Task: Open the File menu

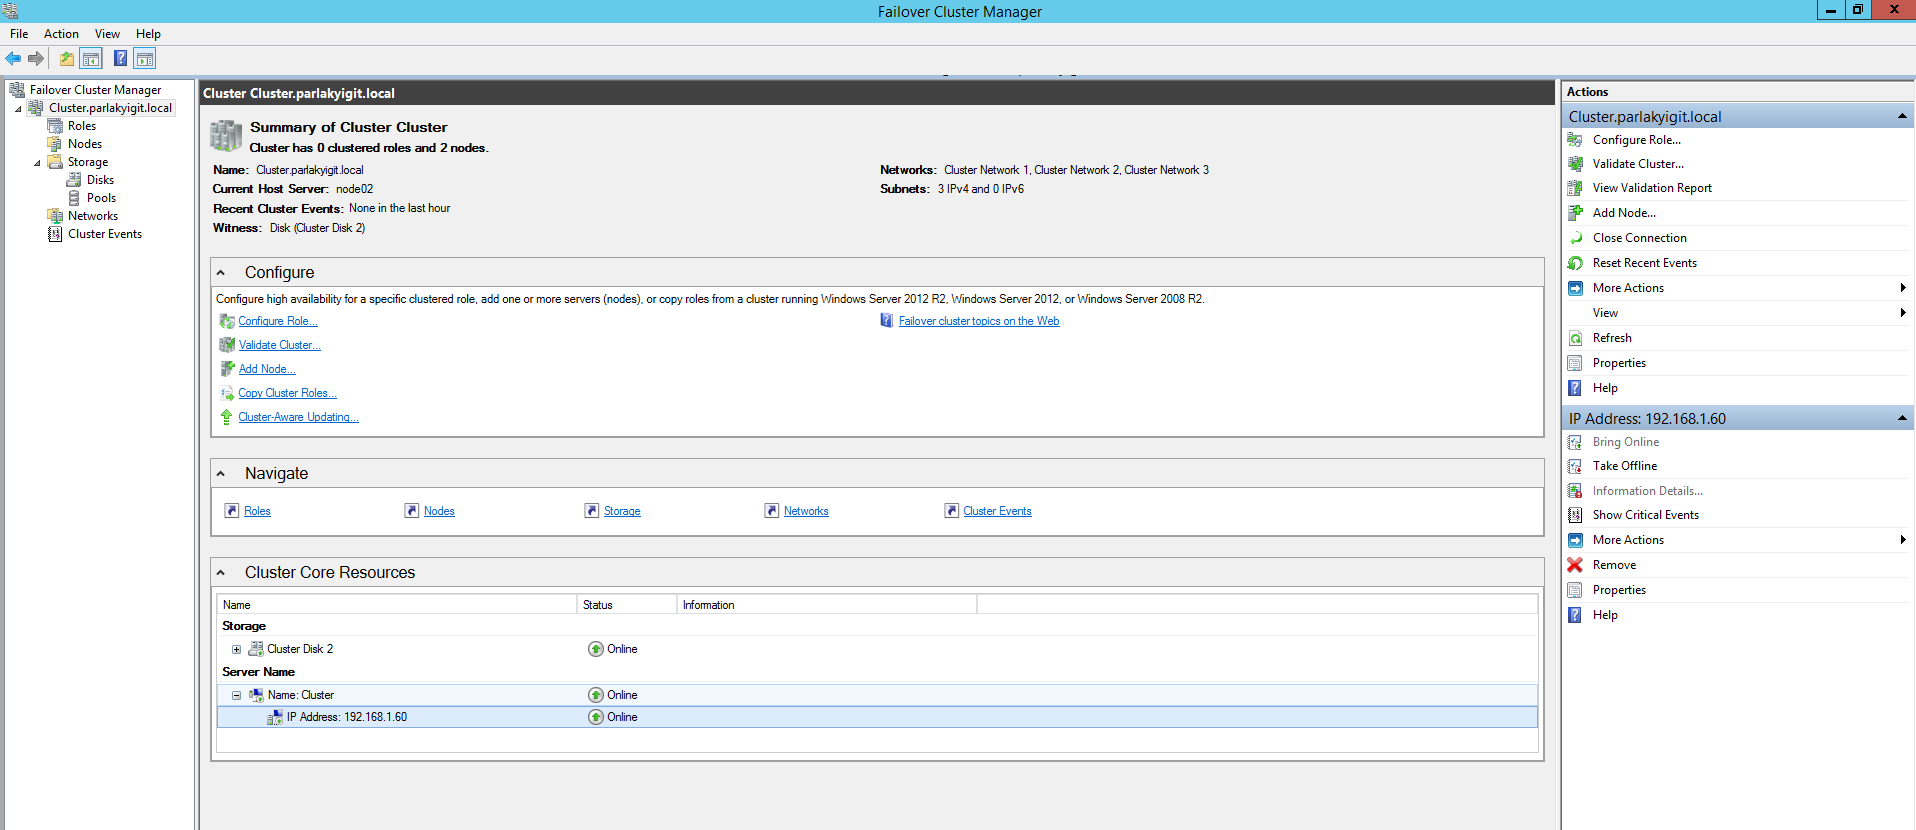Action: 19,34
